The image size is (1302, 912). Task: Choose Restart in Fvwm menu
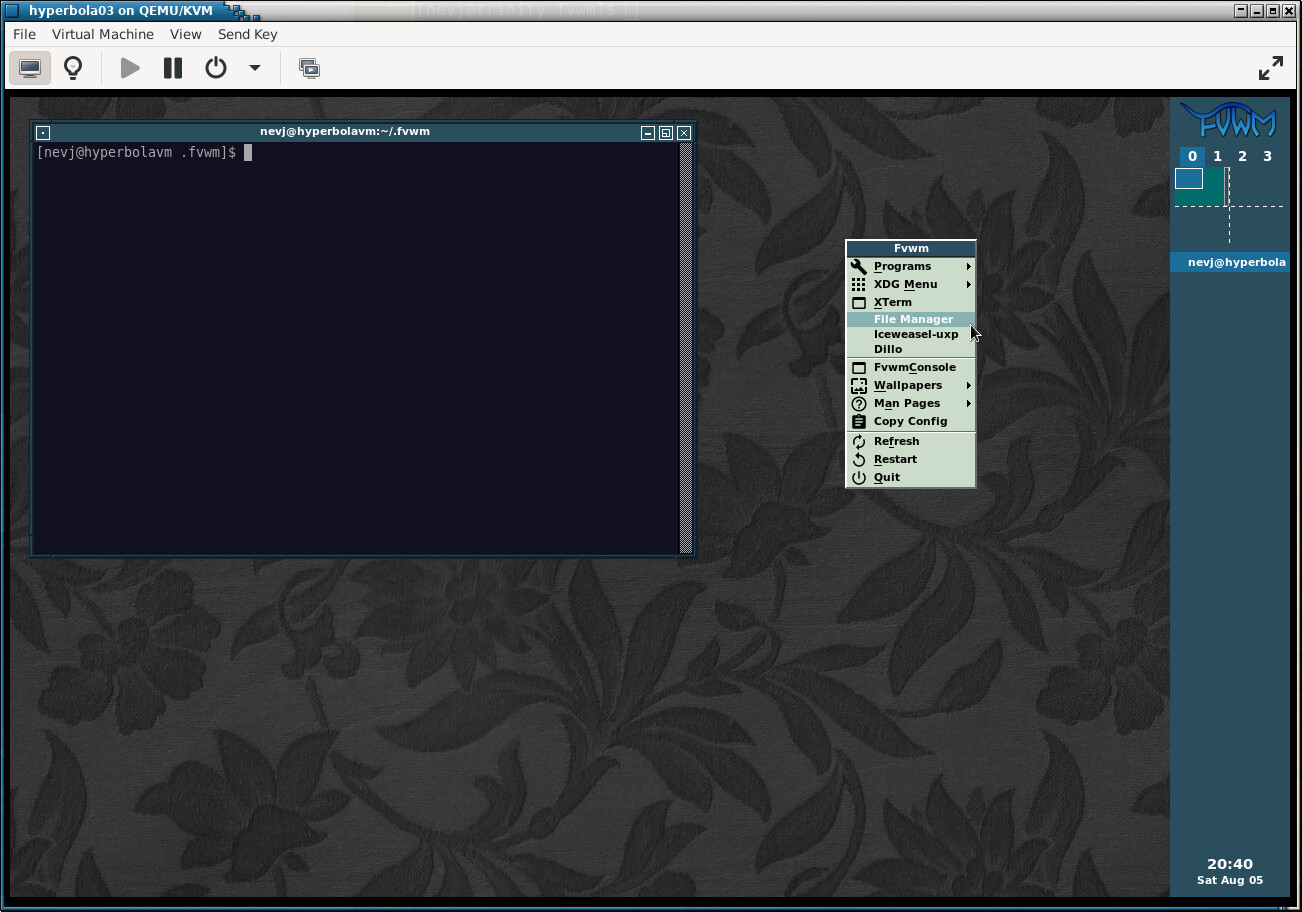(x=911, y=459)
